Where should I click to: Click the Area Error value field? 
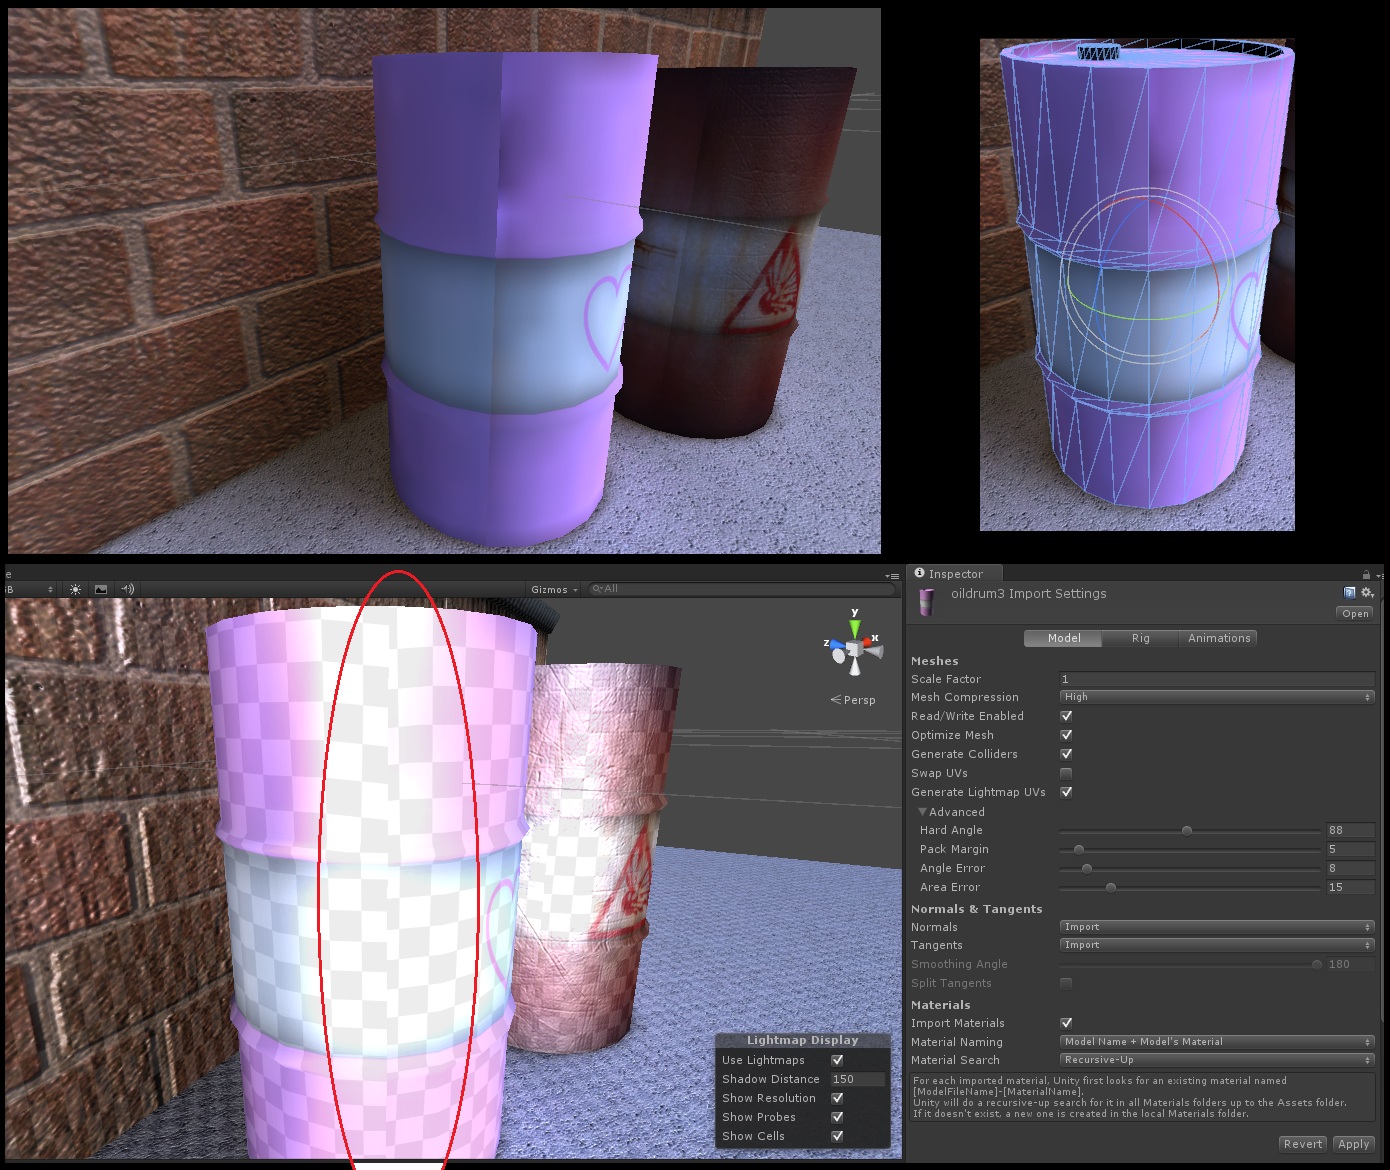(1350, 888)
